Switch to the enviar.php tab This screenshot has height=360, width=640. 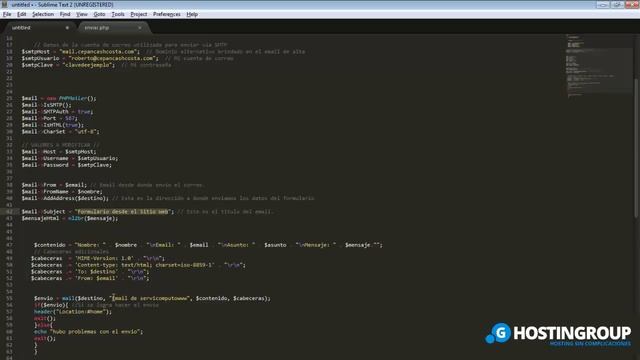pyautogui.click(x=112, y=28)
